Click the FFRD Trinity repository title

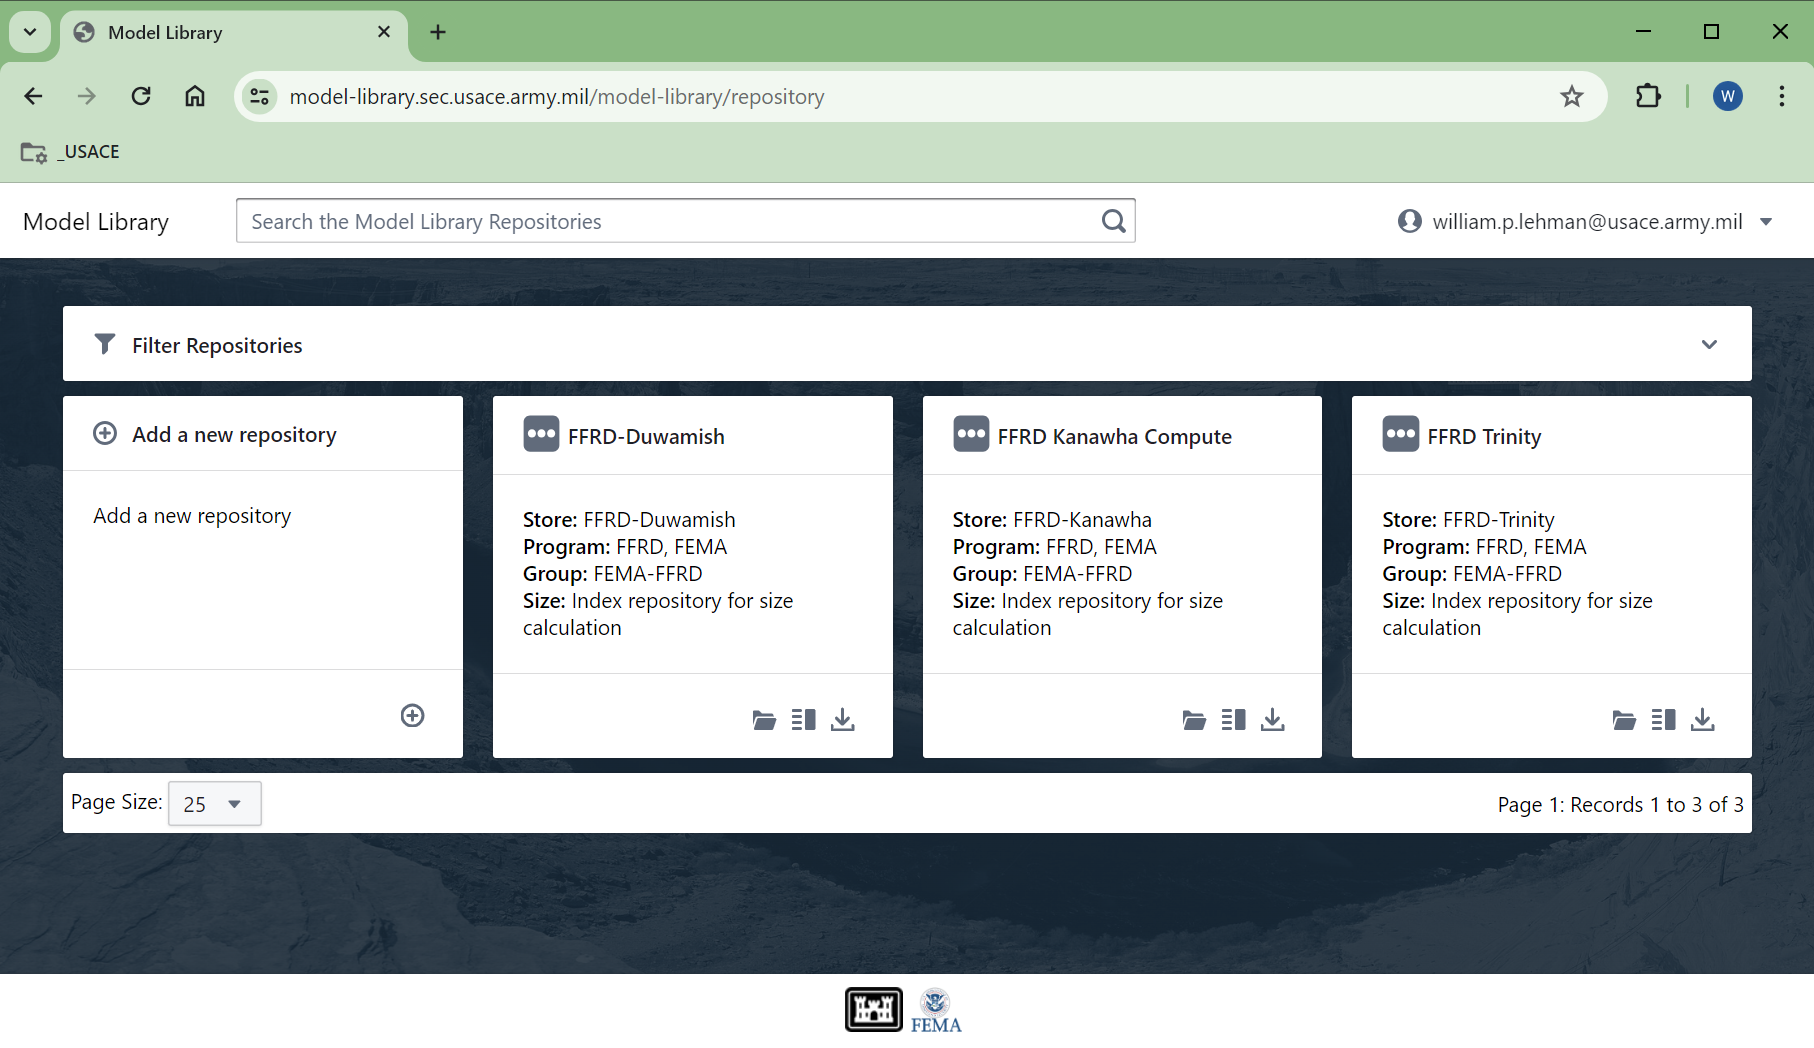[1484, 437]
